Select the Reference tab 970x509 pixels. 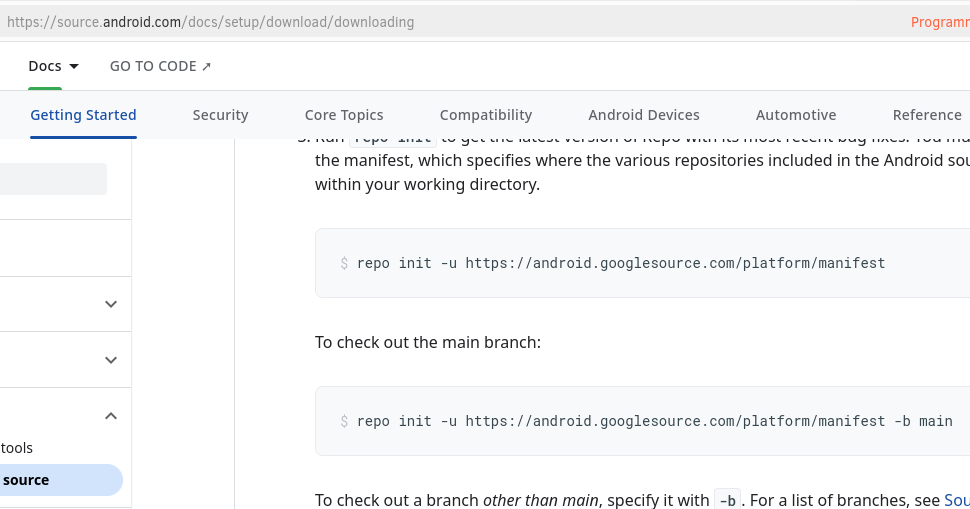(927, 115)
